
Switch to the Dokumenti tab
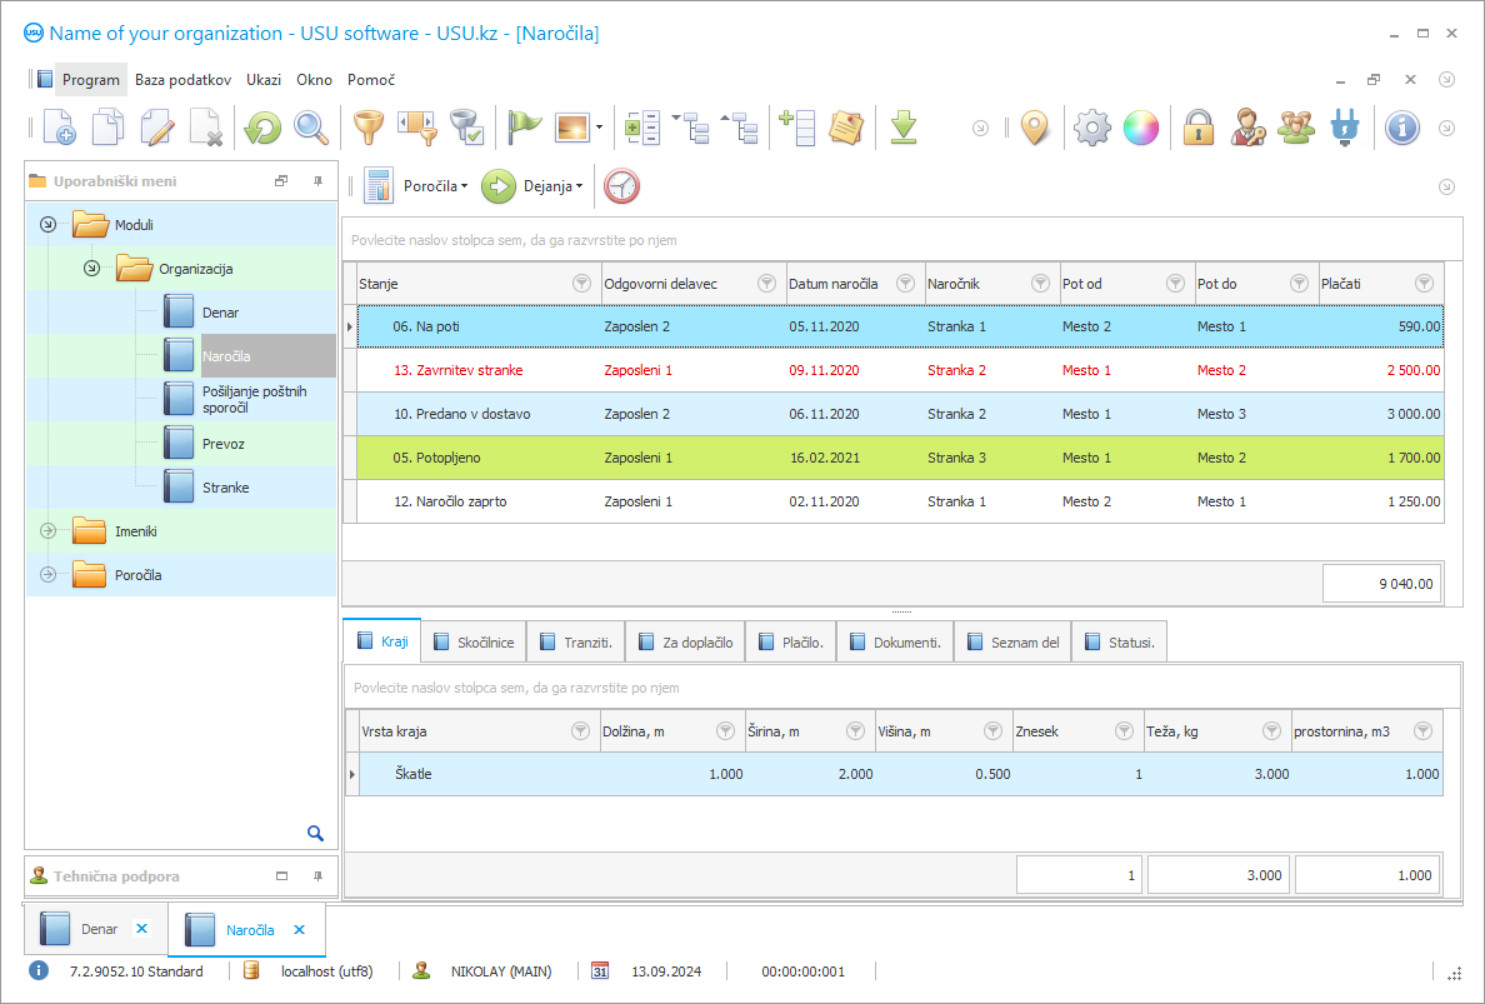pyautogui.click(x=895, y=642)
